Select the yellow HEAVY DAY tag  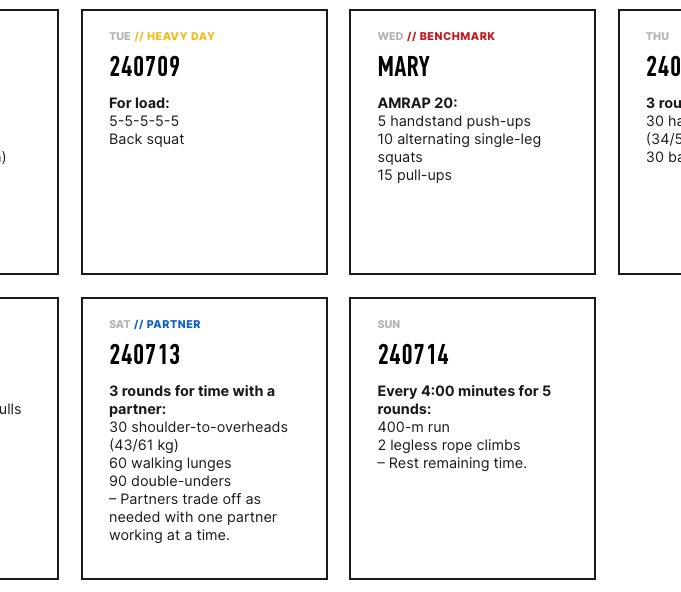tap(175, 36)
